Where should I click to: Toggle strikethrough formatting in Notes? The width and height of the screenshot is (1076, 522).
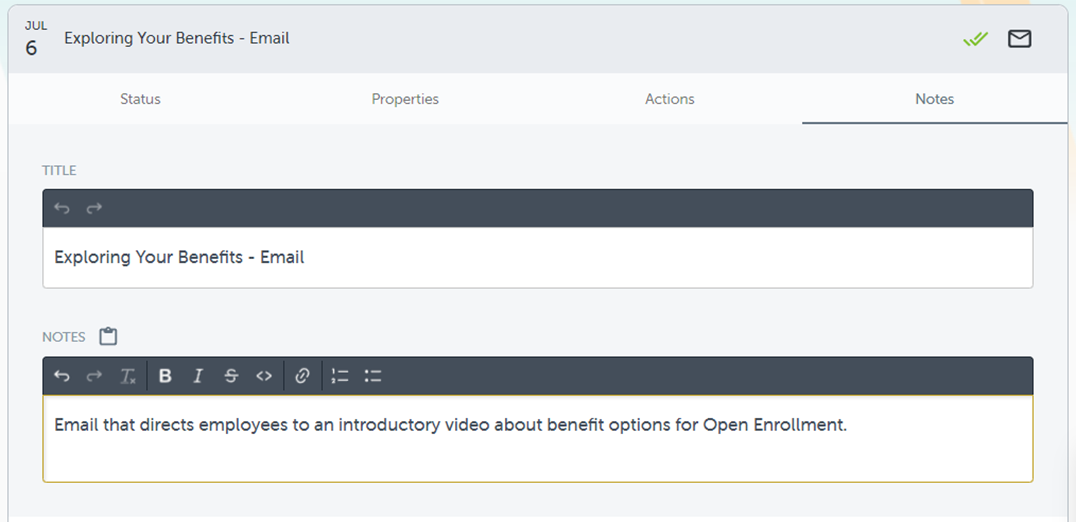pos(231,376)
